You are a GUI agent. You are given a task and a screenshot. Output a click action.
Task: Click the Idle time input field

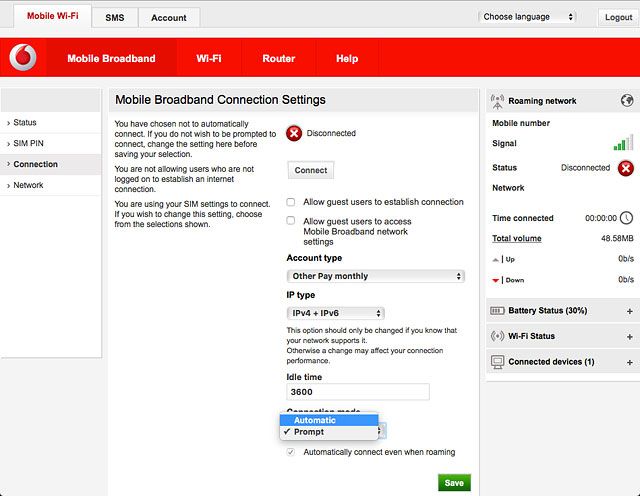358,392
